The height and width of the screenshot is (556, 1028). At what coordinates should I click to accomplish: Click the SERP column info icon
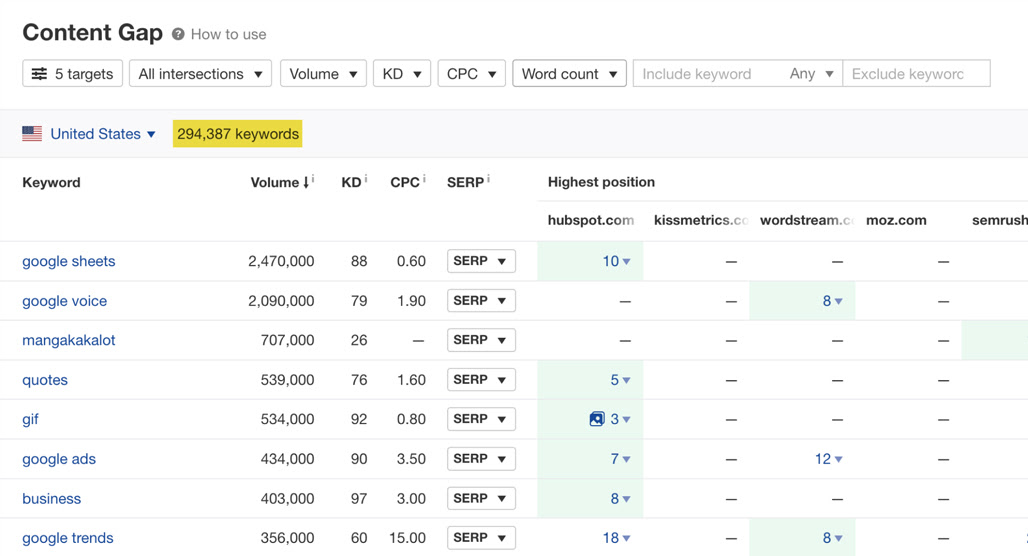click(x=488, y=178)
